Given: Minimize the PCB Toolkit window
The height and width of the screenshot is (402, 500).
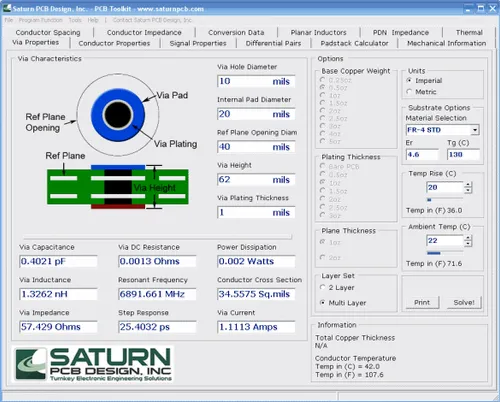Looking at the screenshot, I should pyautogui.click(x=468, y=8).
